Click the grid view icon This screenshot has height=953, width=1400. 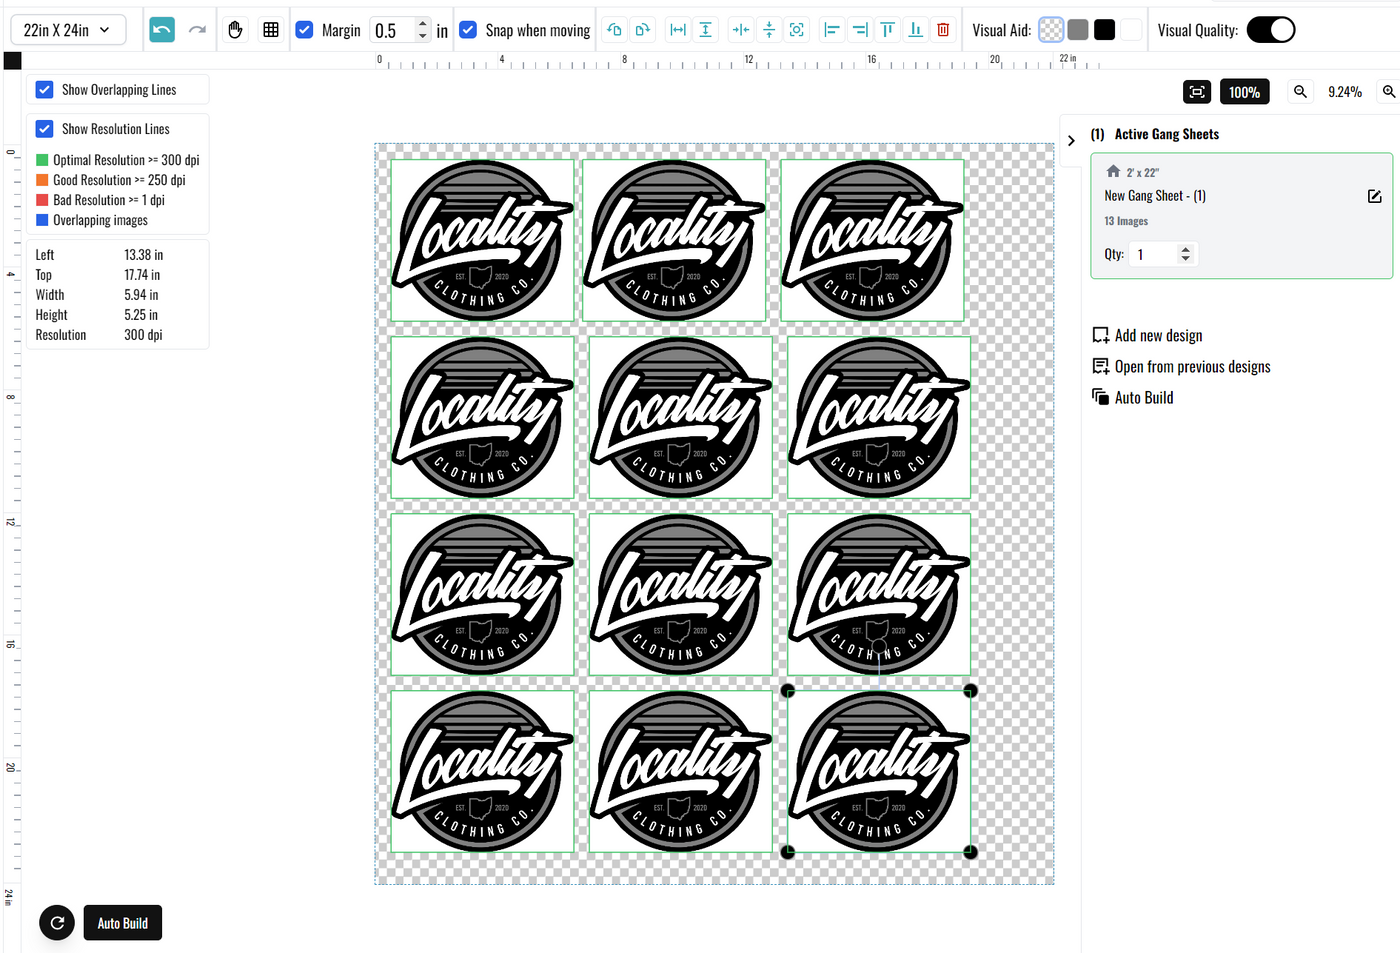coord(271,29)
